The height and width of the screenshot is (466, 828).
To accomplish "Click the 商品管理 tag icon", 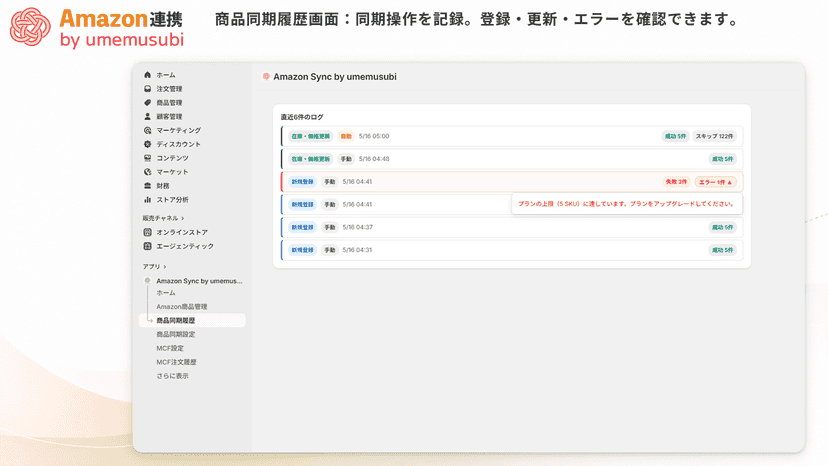I will pyautogui.click(x=147, y=102).
